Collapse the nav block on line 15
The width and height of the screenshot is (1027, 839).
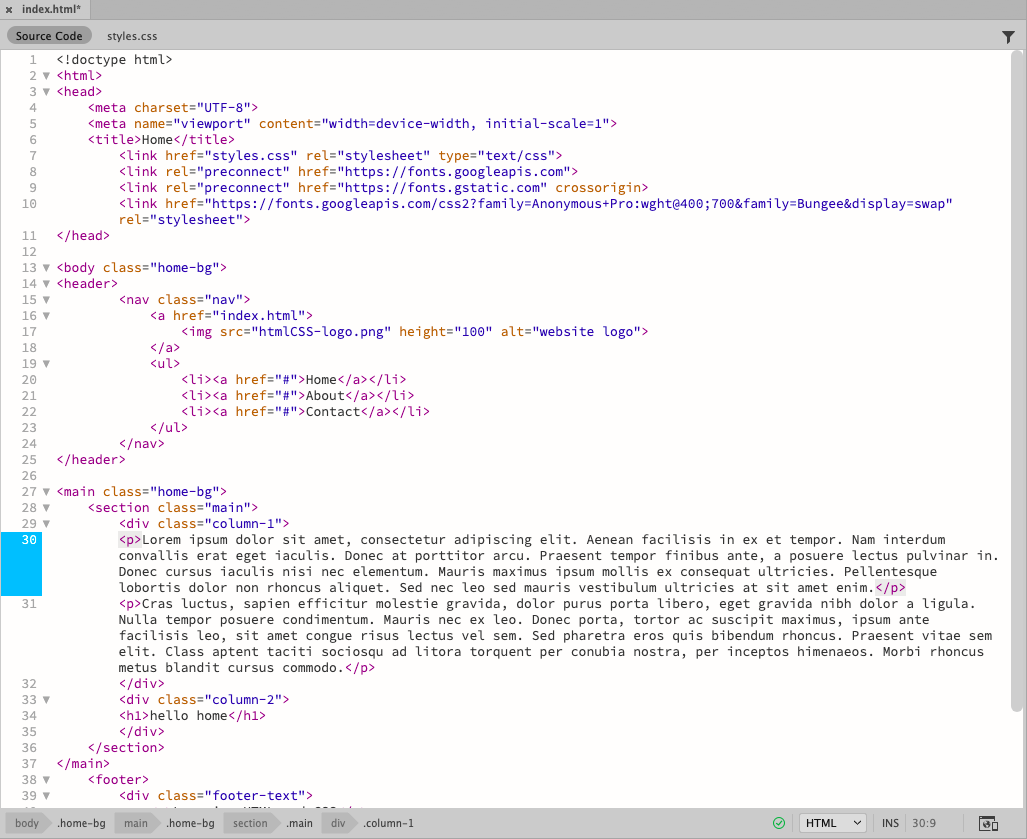pyautogui.click(x=46, y=300)
